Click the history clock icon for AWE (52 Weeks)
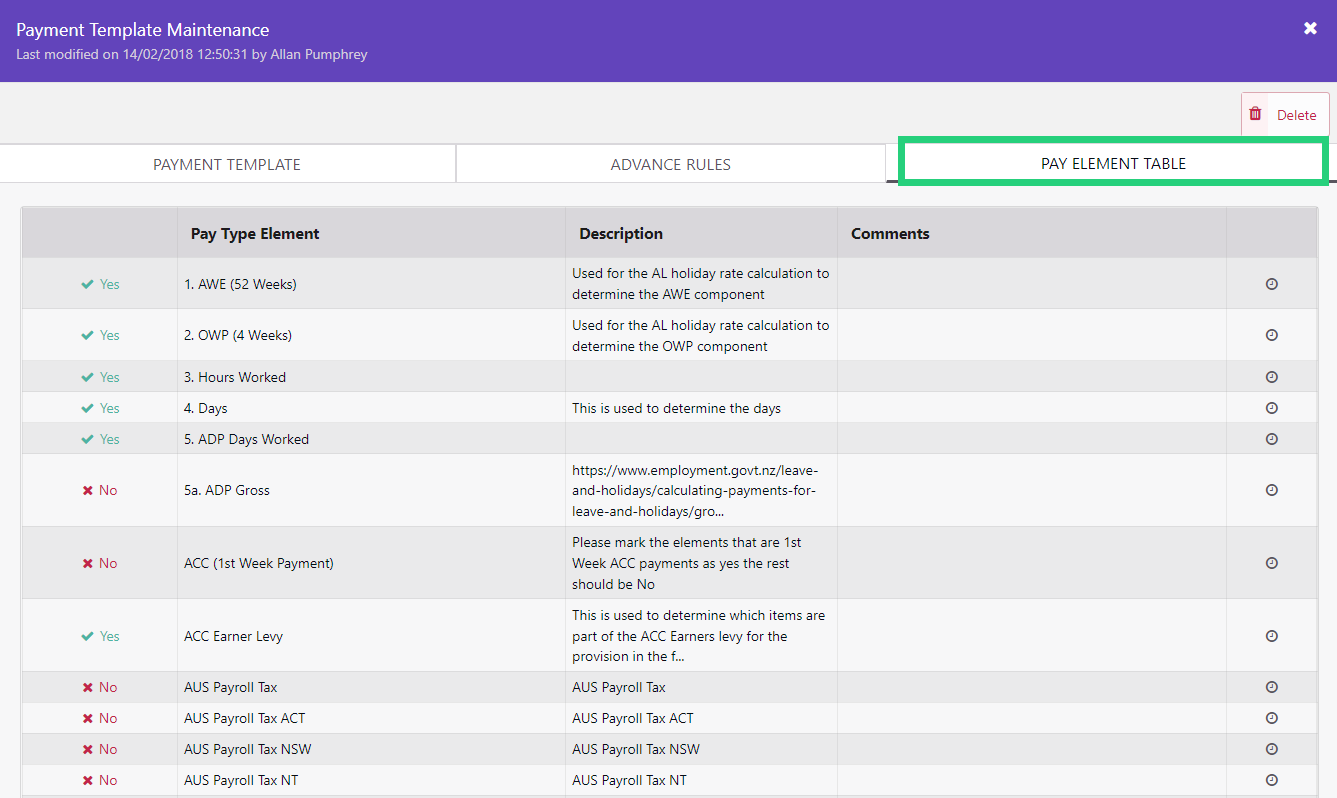Screen dimensions: 1337x798 (1271, 284)
